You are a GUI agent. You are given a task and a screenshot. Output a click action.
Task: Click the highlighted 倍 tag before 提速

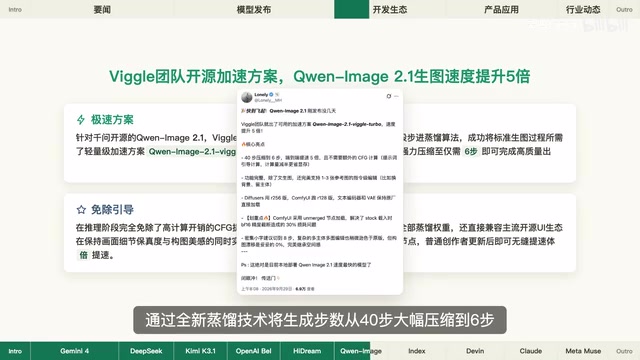83,255
